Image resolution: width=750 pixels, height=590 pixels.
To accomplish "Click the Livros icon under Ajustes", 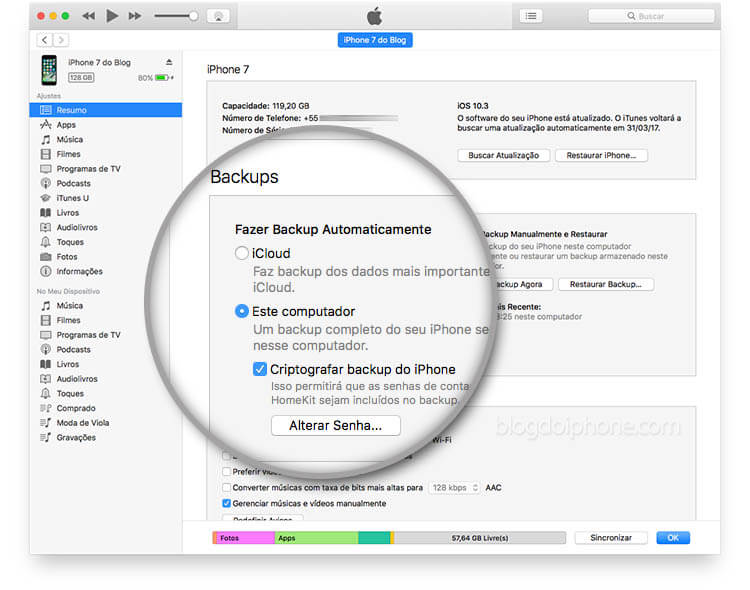I will (45, 212).
